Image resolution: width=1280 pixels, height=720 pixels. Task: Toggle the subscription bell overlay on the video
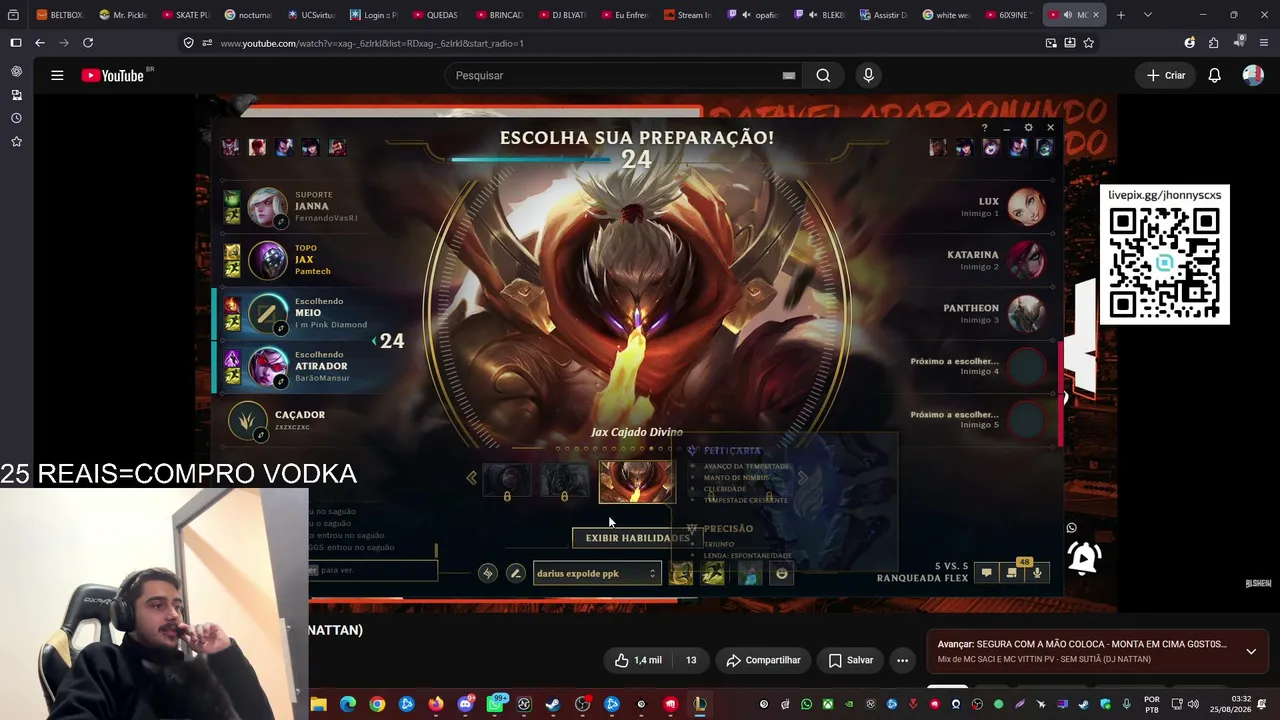1084,557
